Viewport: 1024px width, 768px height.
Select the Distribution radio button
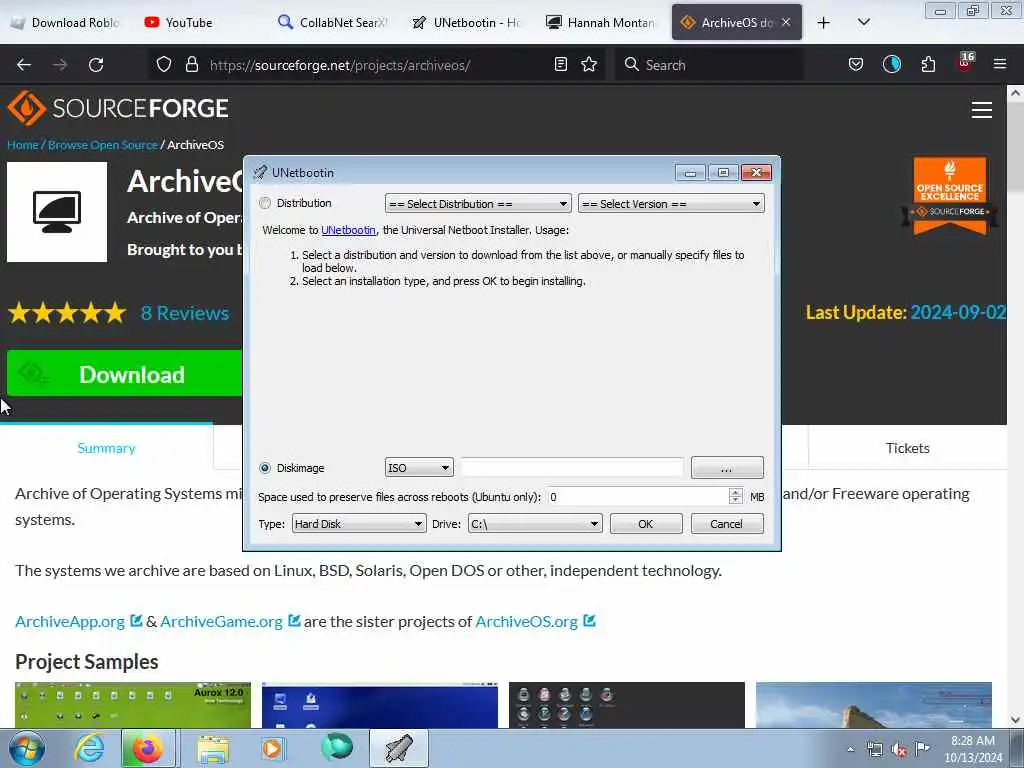pyautogui.click(x=264, y=203)
